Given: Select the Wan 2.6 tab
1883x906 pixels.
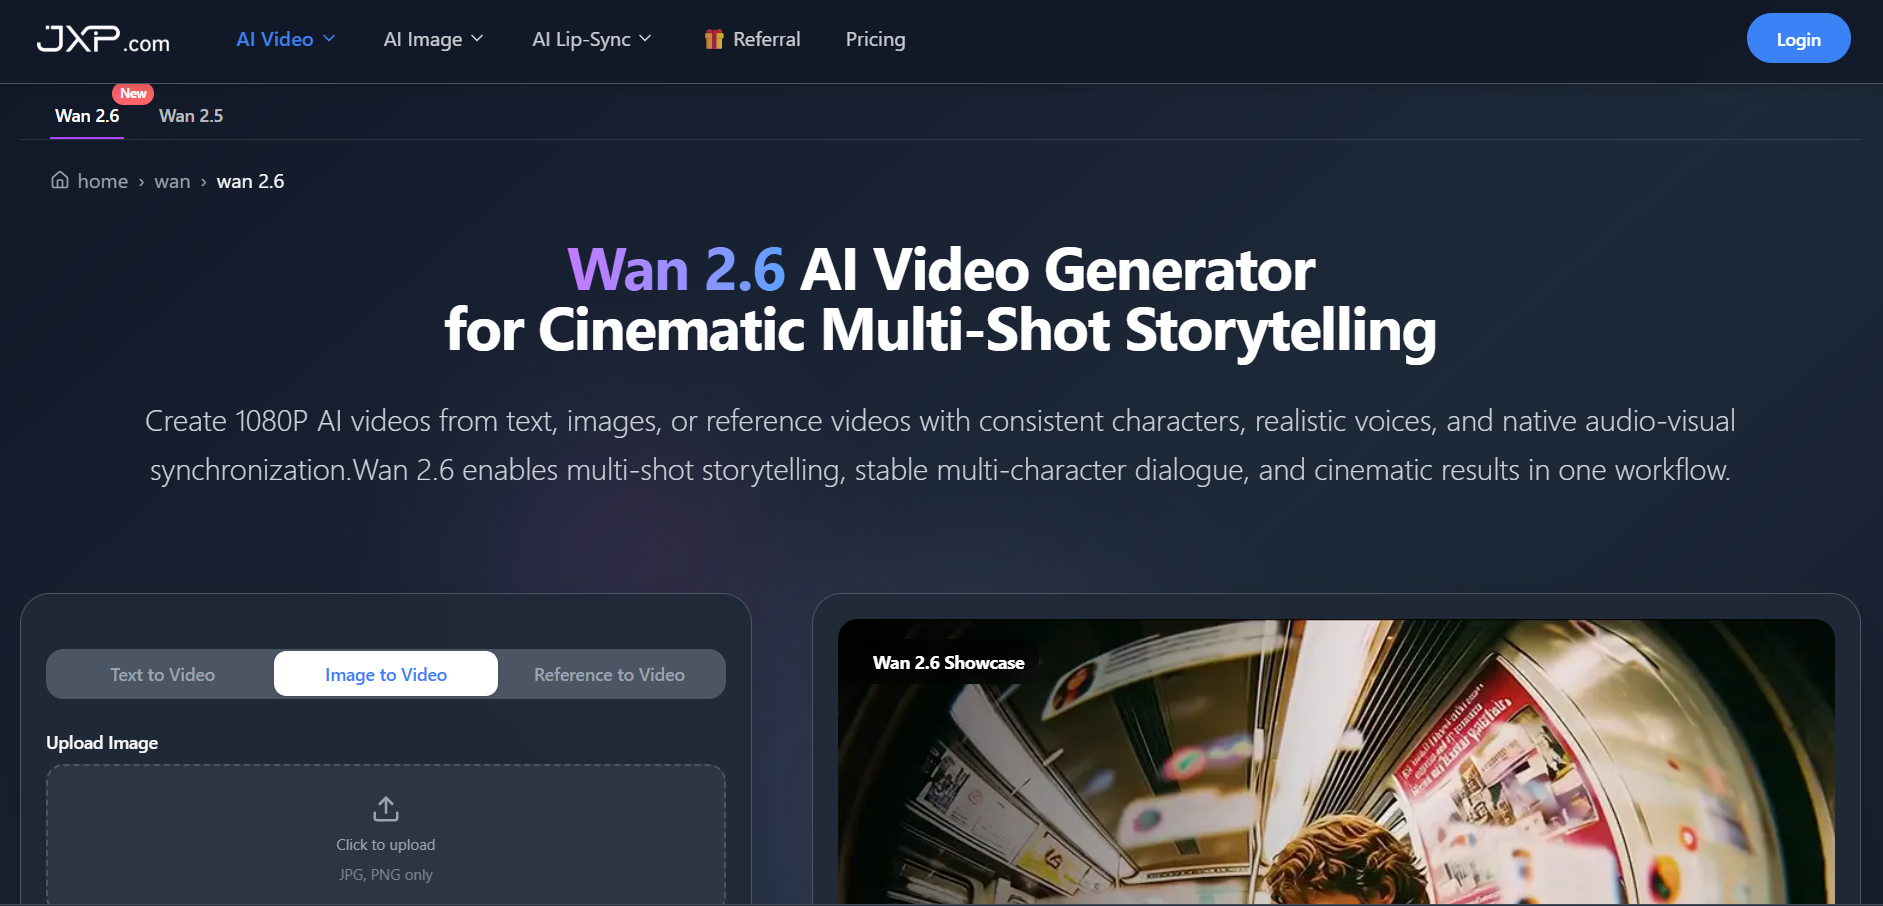Looking at the screenshot, I should pyautogui.click(x=87, y=116).
